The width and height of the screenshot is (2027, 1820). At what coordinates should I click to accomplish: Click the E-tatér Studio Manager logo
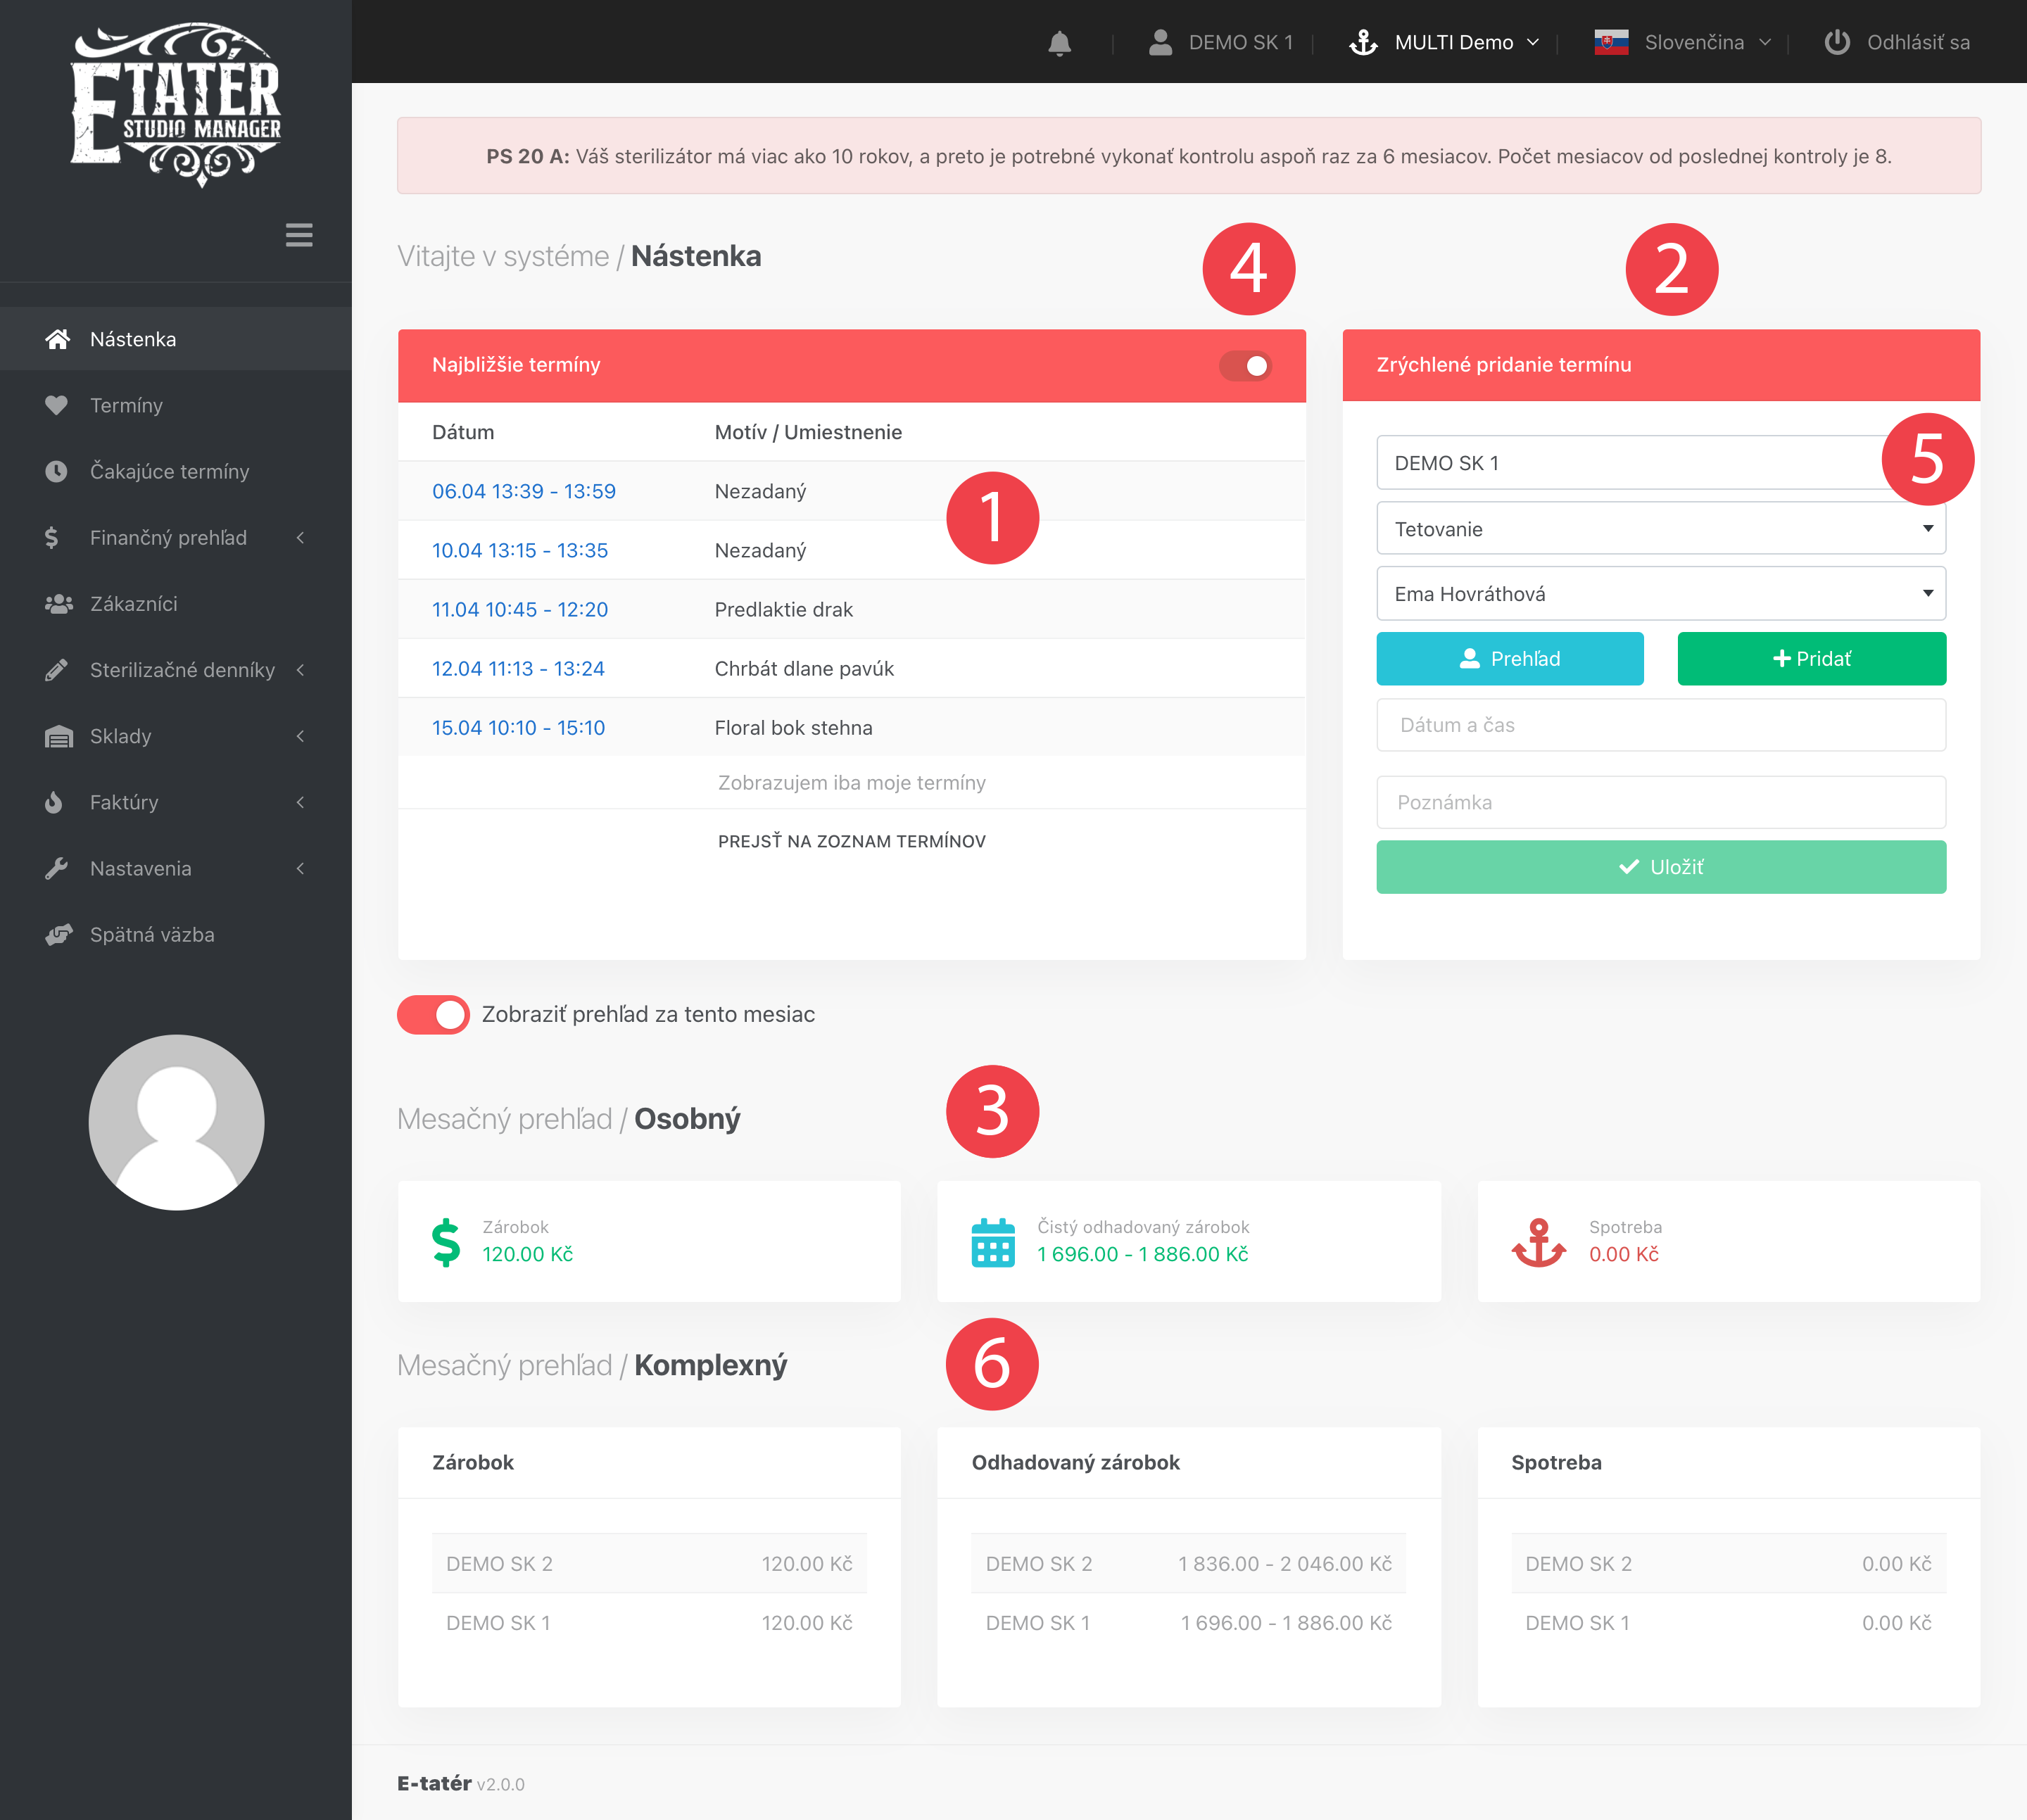click(x=176, y=104)
